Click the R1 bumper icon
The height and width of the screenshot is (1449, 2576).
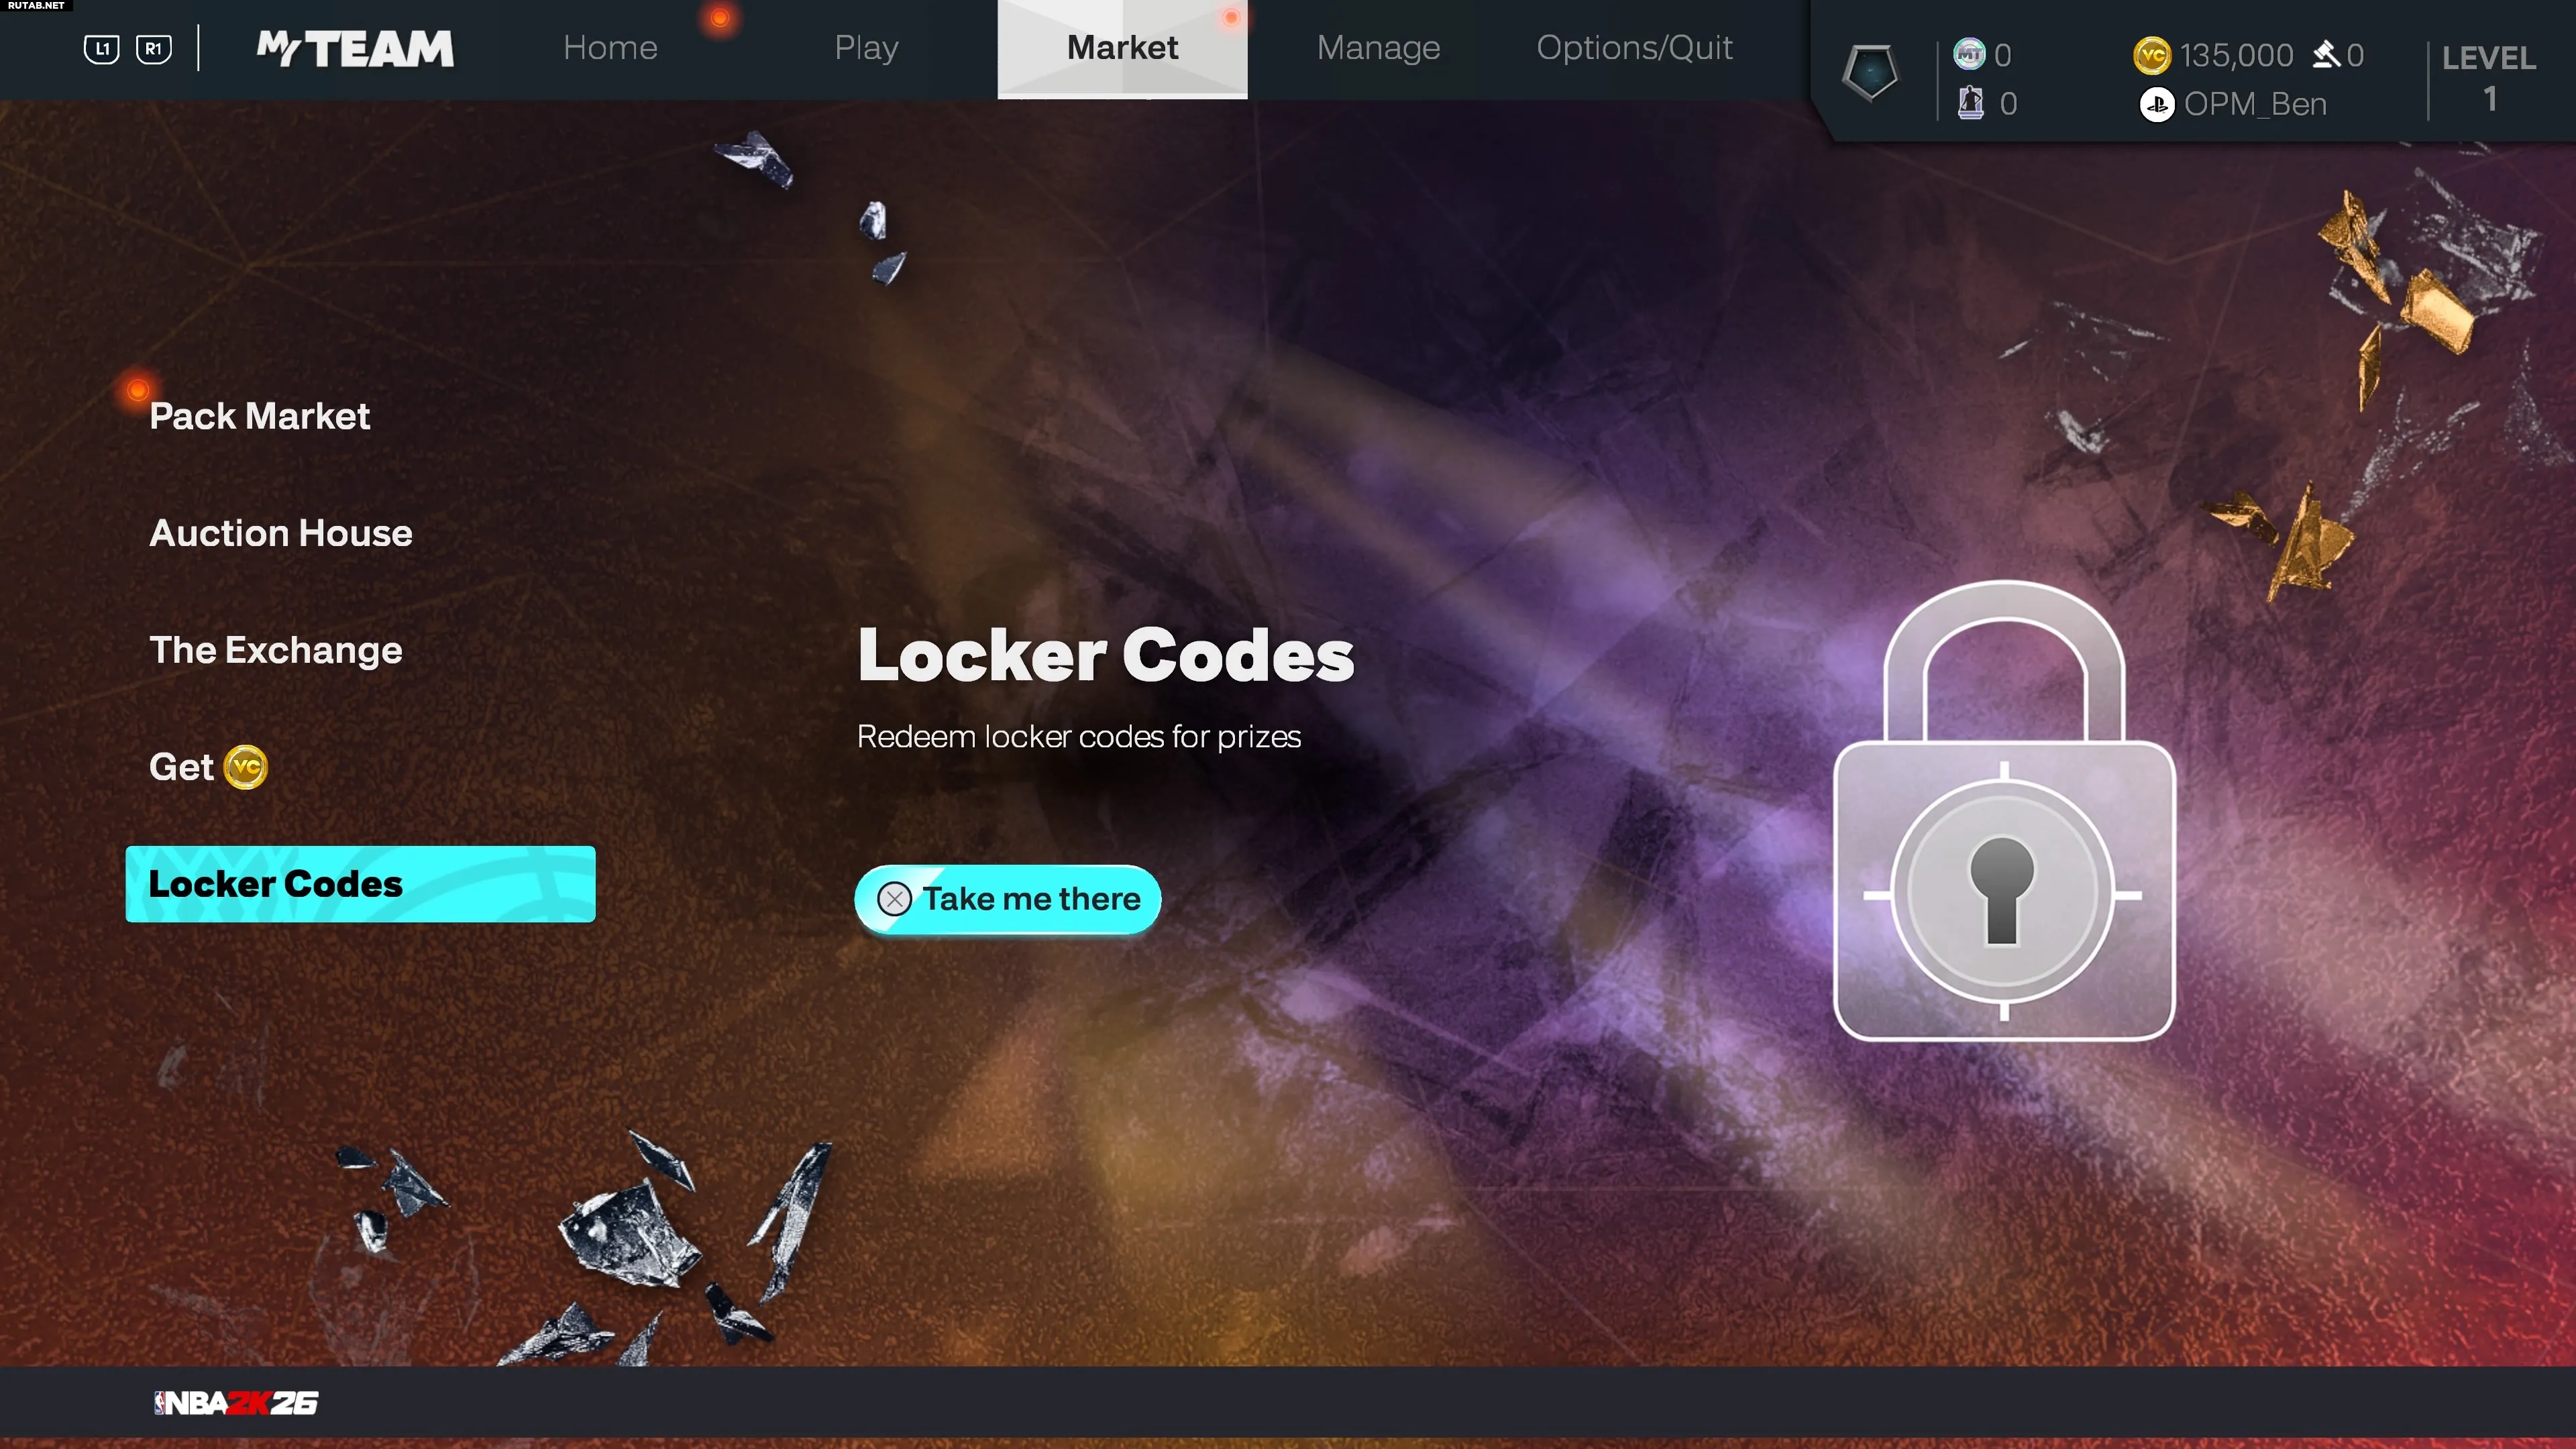point(153,48)
